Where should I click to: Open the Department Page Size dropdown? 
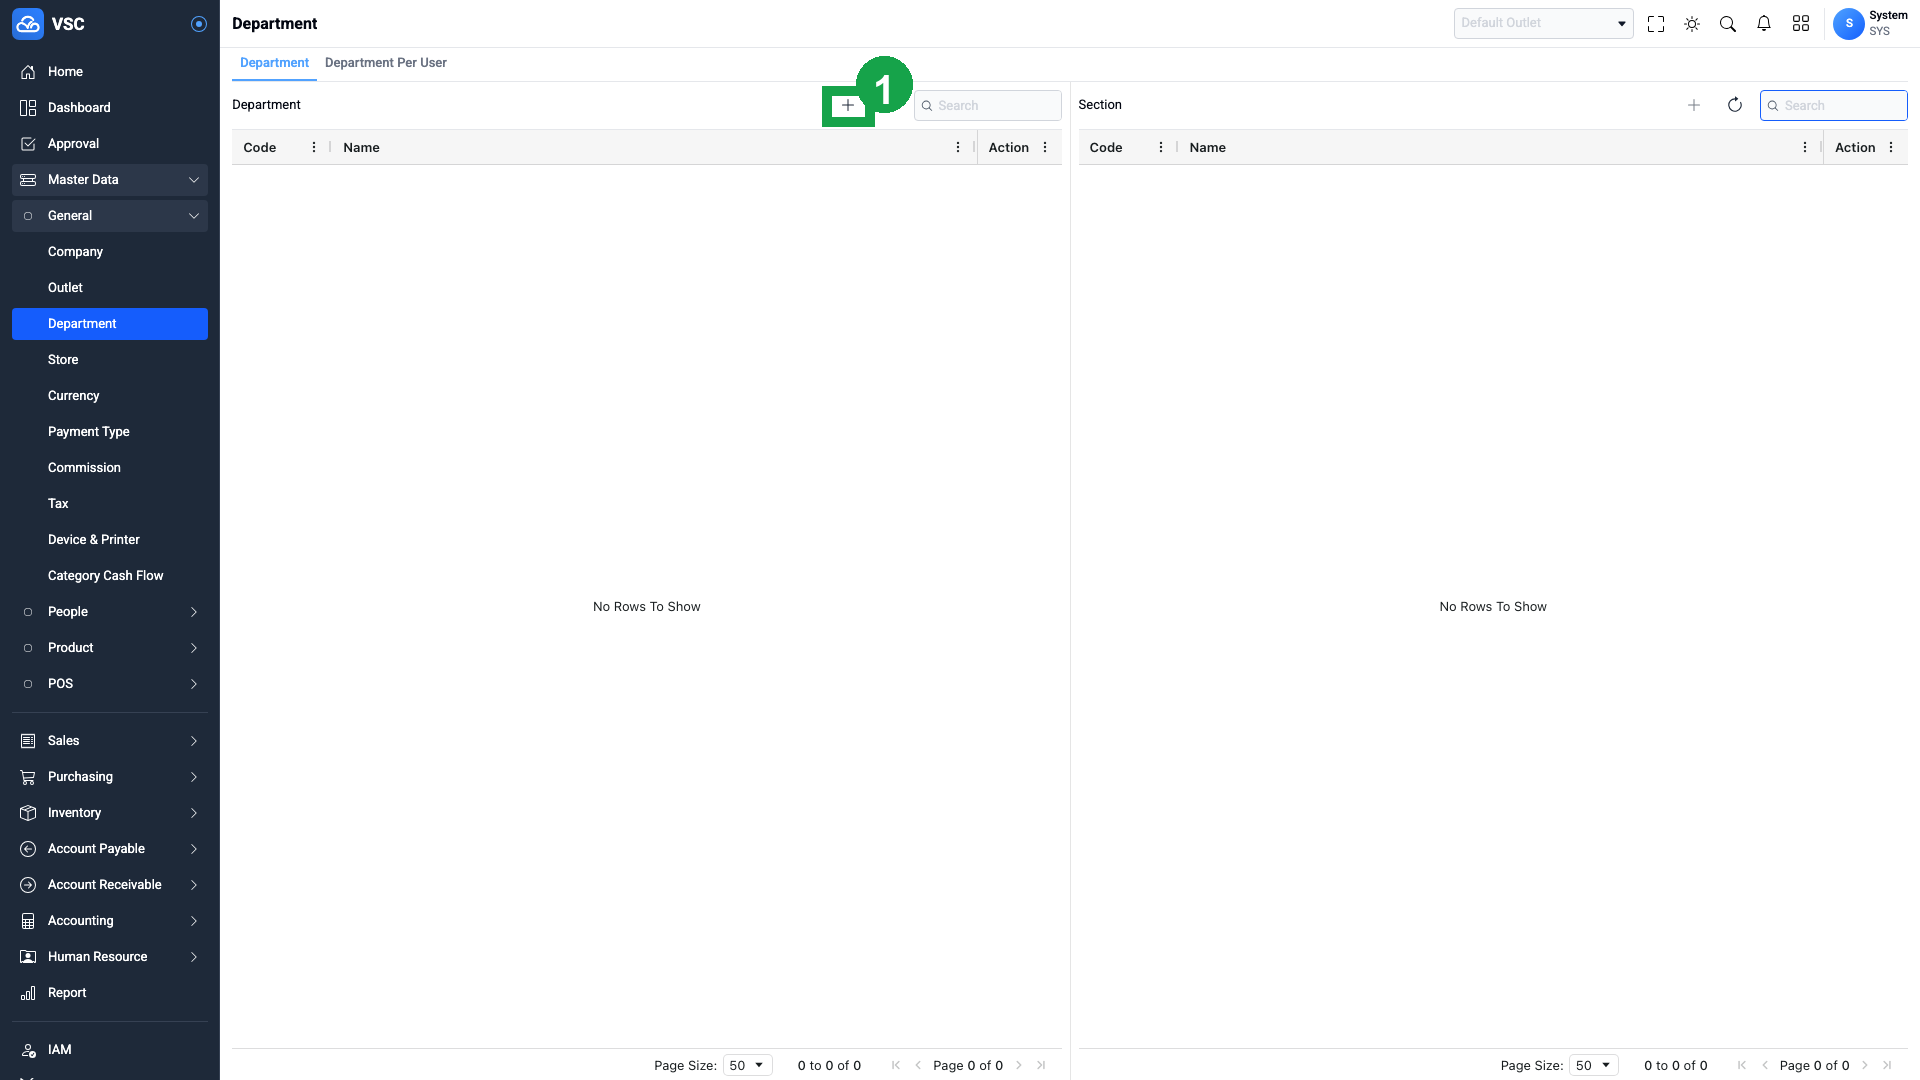pos(747,1066)
